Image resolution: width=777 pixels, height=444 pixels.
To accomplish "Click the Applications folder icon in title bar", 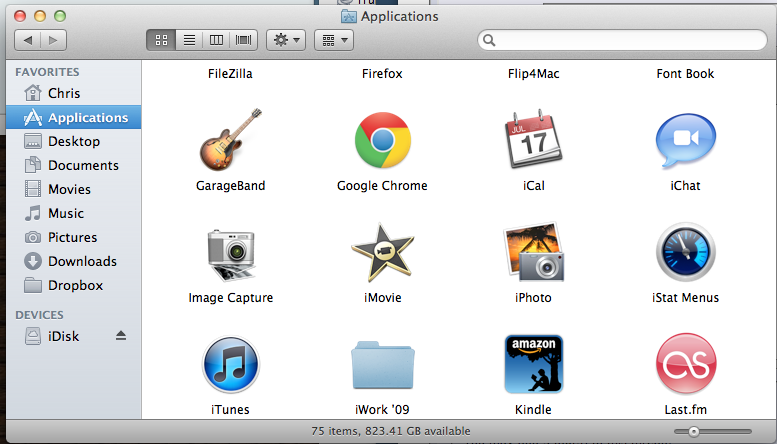I will tap(349, 16).
